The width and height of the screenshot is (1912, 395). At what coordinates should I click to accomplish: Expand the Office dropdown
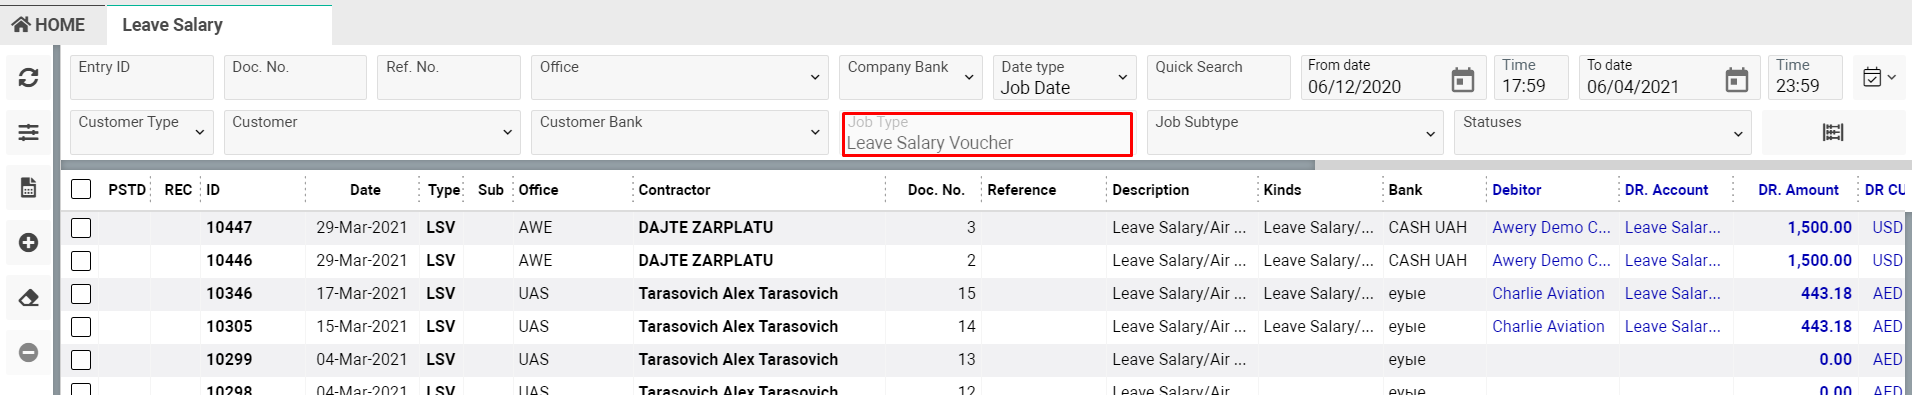click(x=679, y=77)
